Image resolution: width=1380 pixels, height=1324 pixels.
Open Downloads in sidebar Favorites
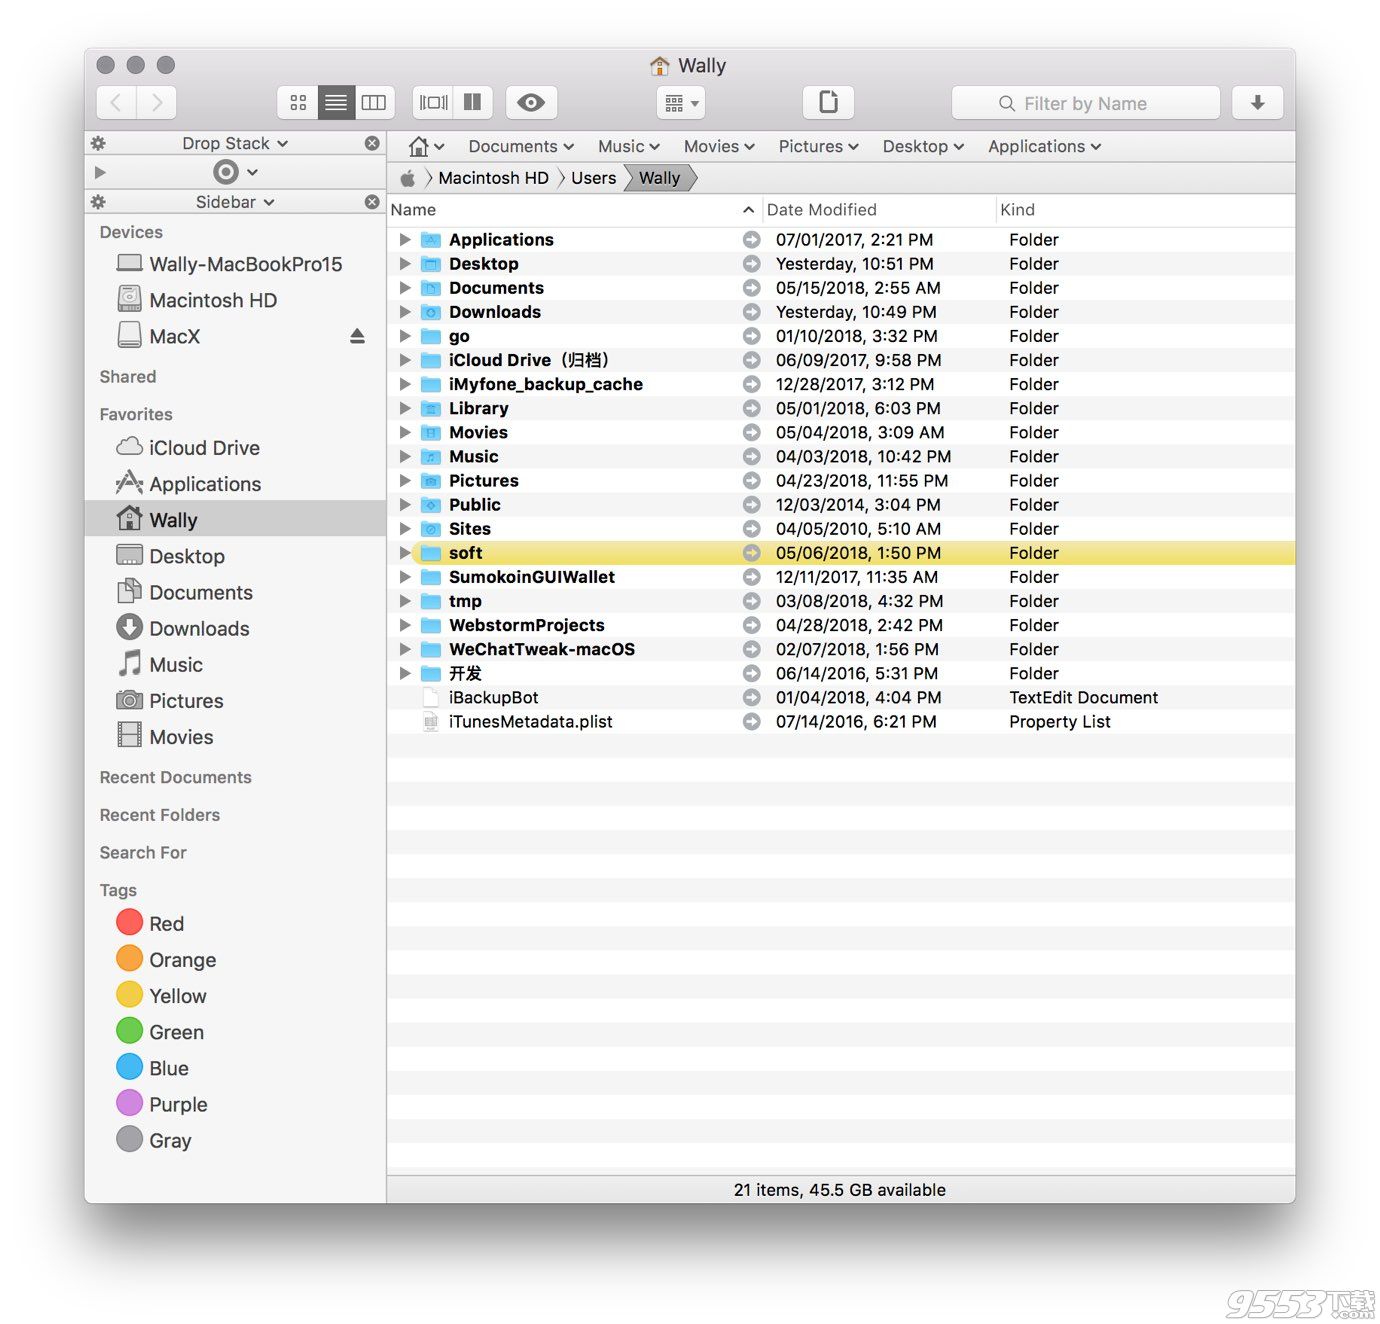pyautogui.click(x=235, y=628)
